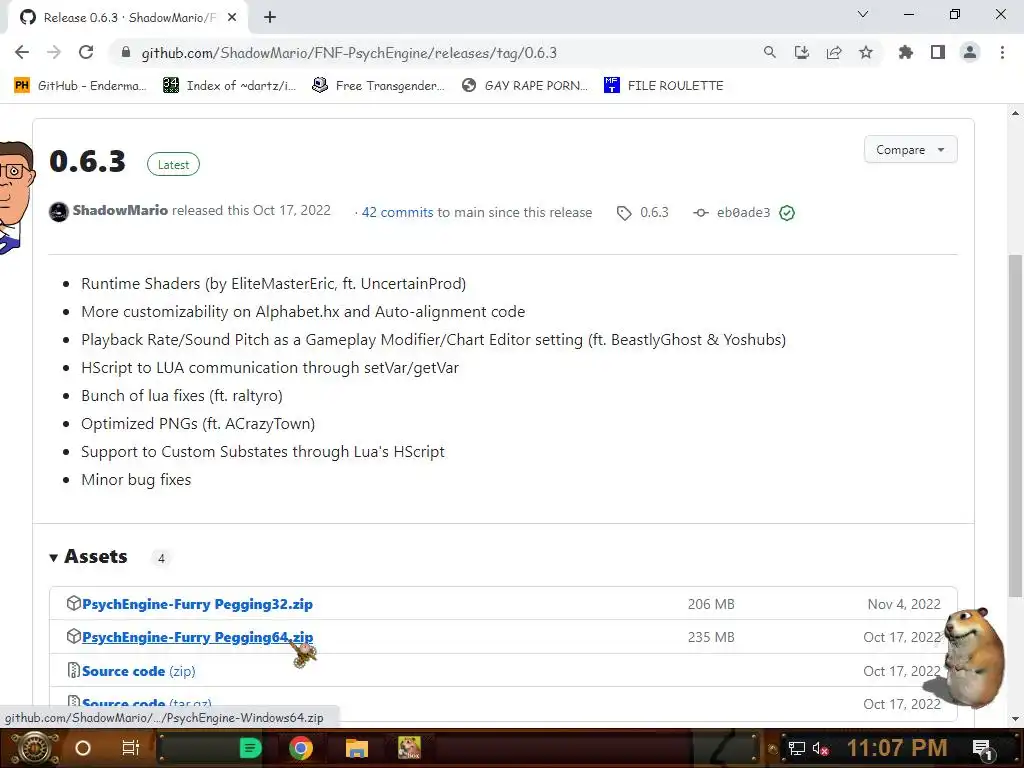Open Chrome three-dot menu
This screenshot has width=1024, height=768.
coord(1002,53)
